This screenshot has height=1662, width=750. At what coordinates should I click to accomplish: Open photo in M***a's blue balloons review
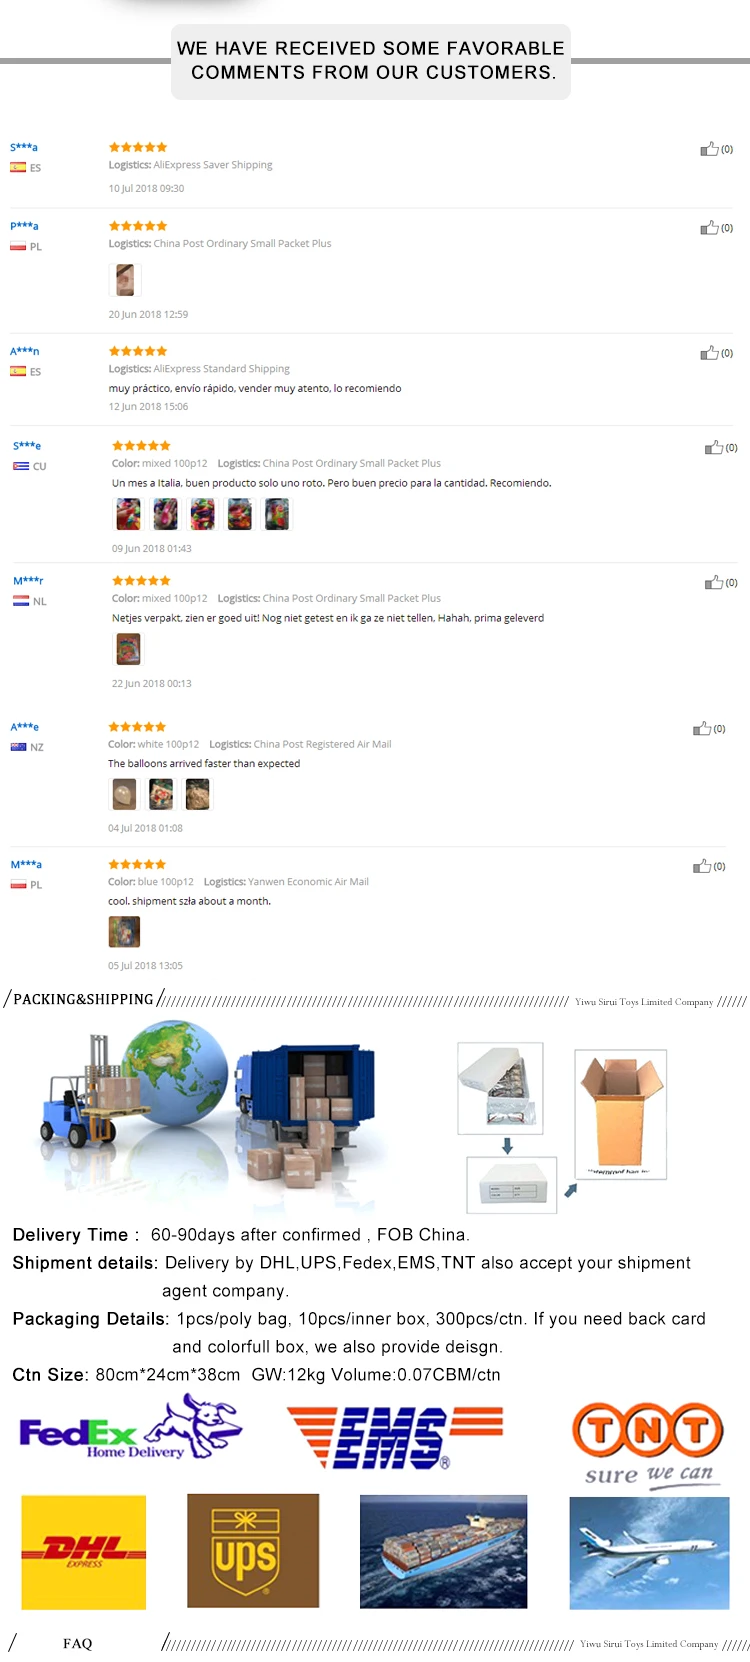point(124,932)
